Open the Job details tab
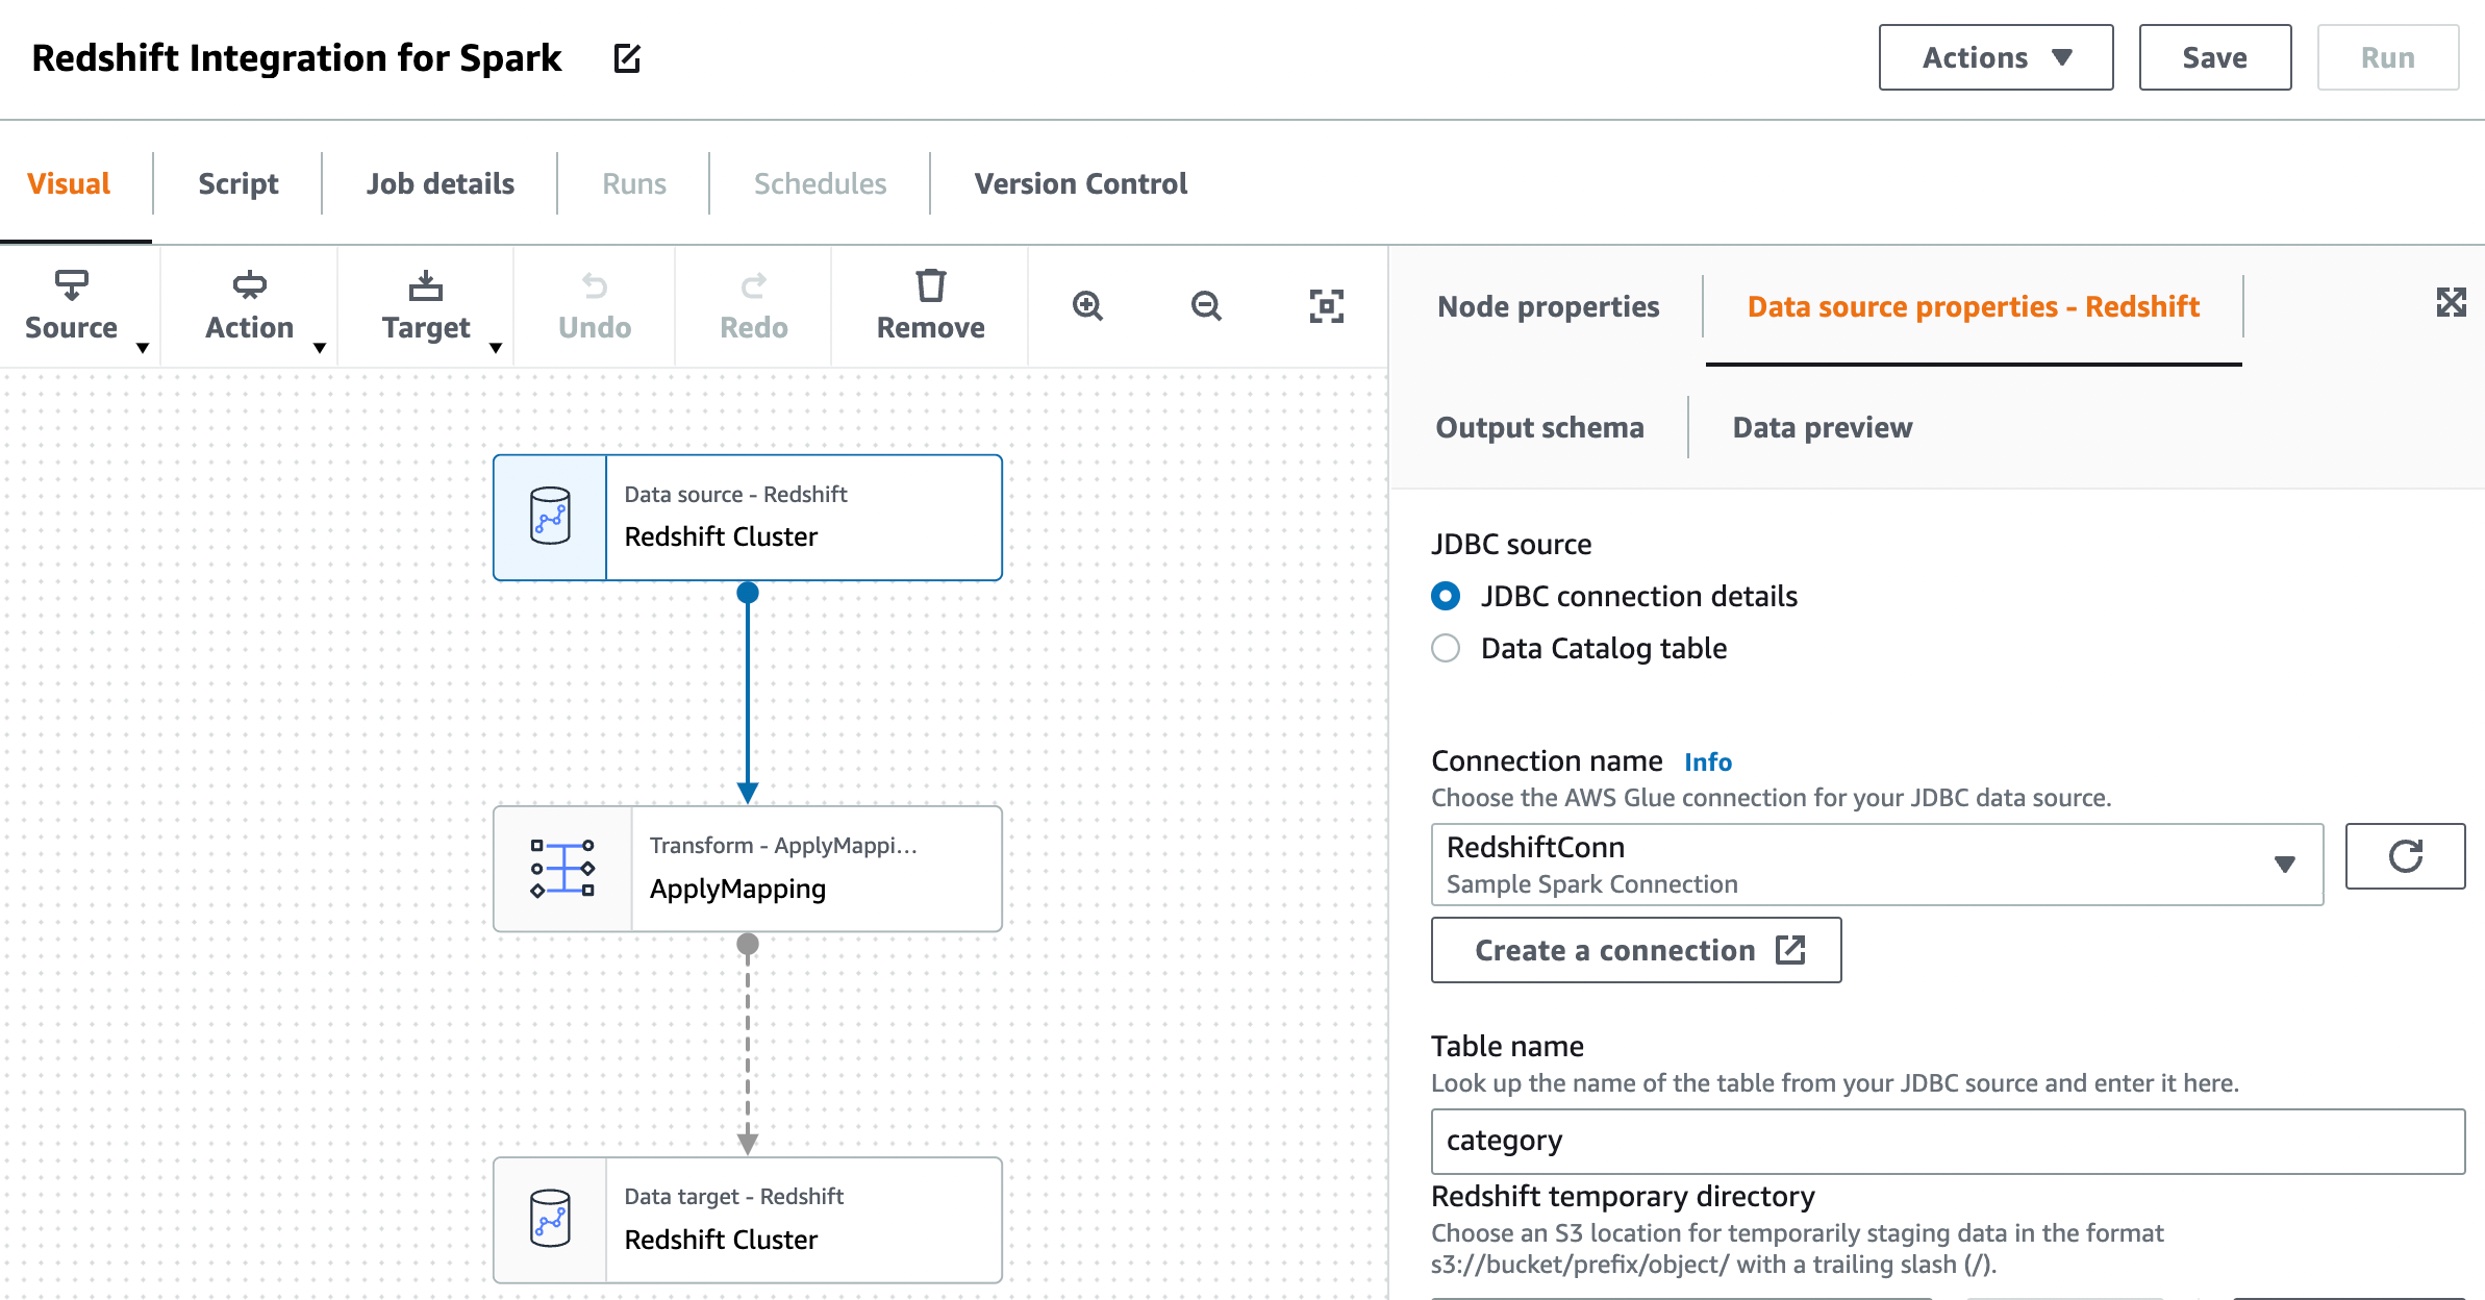 (x=440, y=184)
